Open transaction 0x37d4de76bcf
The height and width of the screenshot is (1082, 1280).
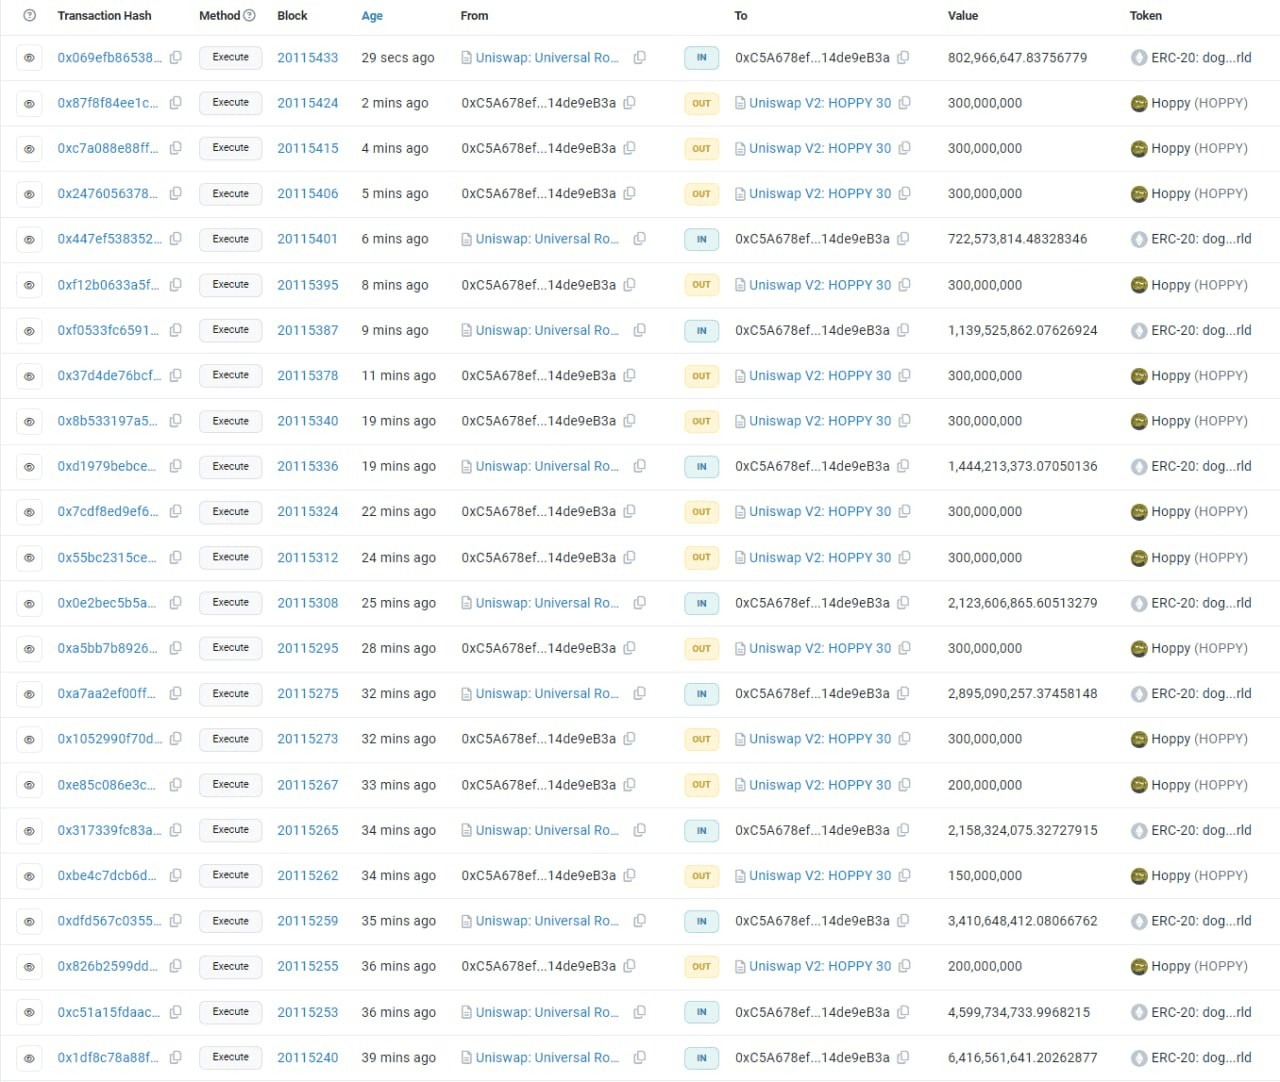[109, 376]
